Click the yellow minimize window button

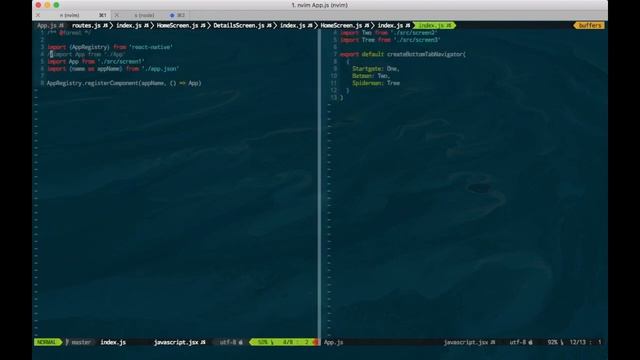click(47, 5)
